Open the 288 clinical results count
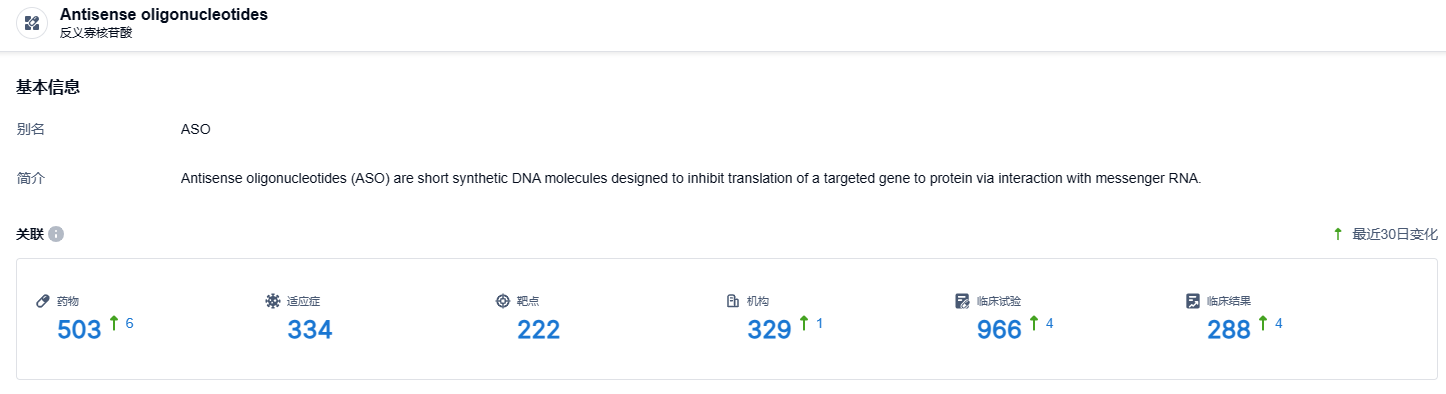 [1230, 330]
